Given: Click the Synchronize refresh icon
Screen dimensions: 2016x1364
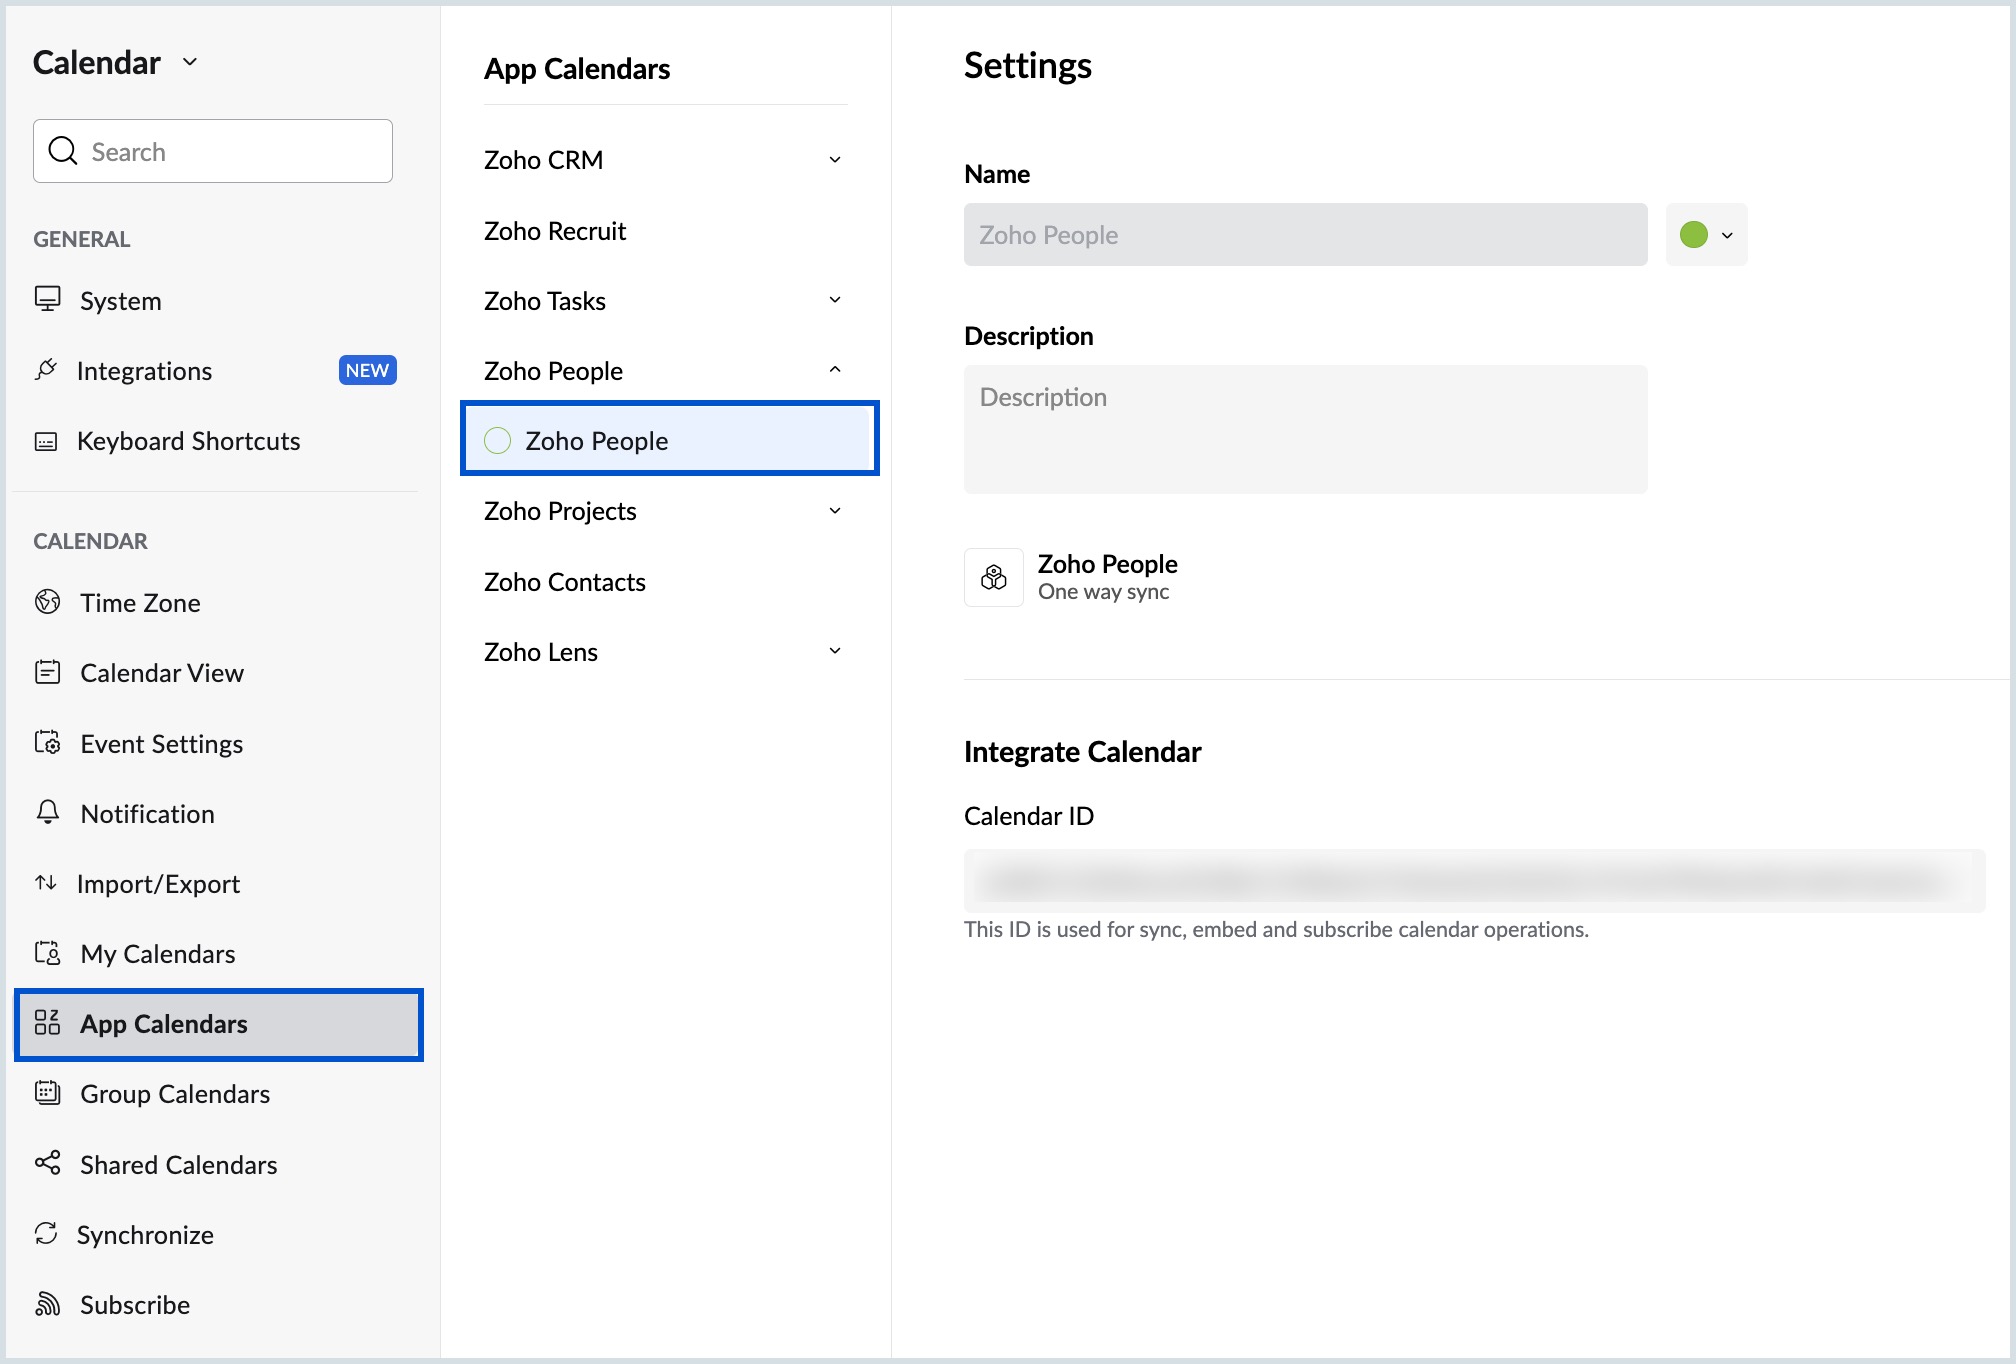Looking at the screenshot, I should [x=46, y=1233].
